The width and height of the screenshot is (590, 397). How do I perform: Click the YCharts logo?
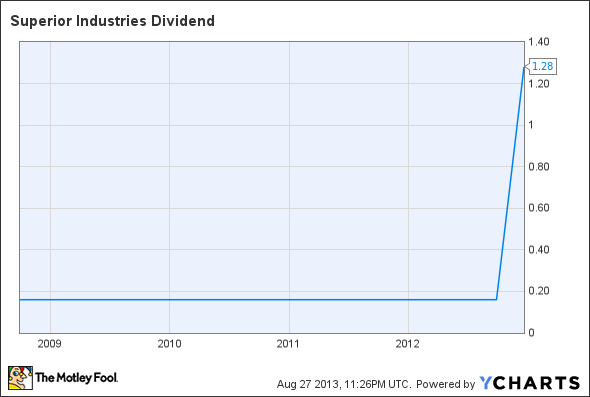[530, 383]
